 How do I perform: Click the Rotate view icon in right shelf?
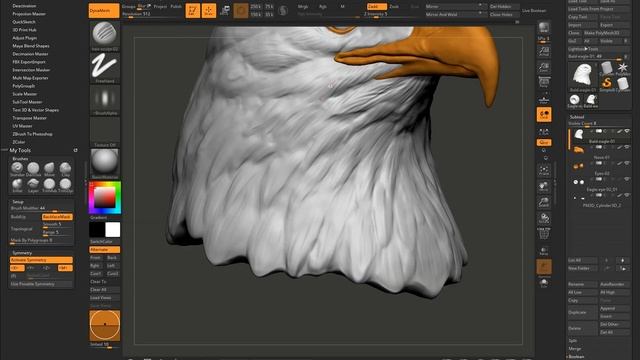(544, 219)
